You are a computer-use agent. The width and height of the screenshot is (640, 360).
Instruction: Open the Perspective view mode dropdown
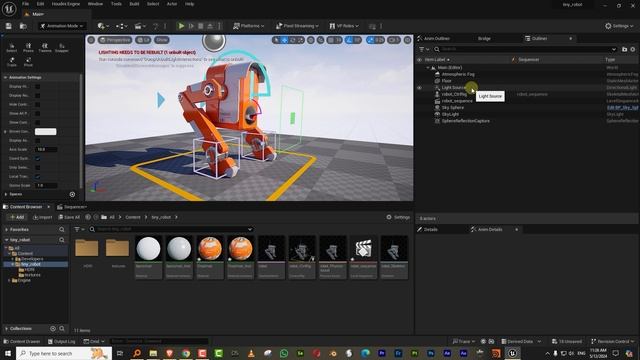(116, 40)
